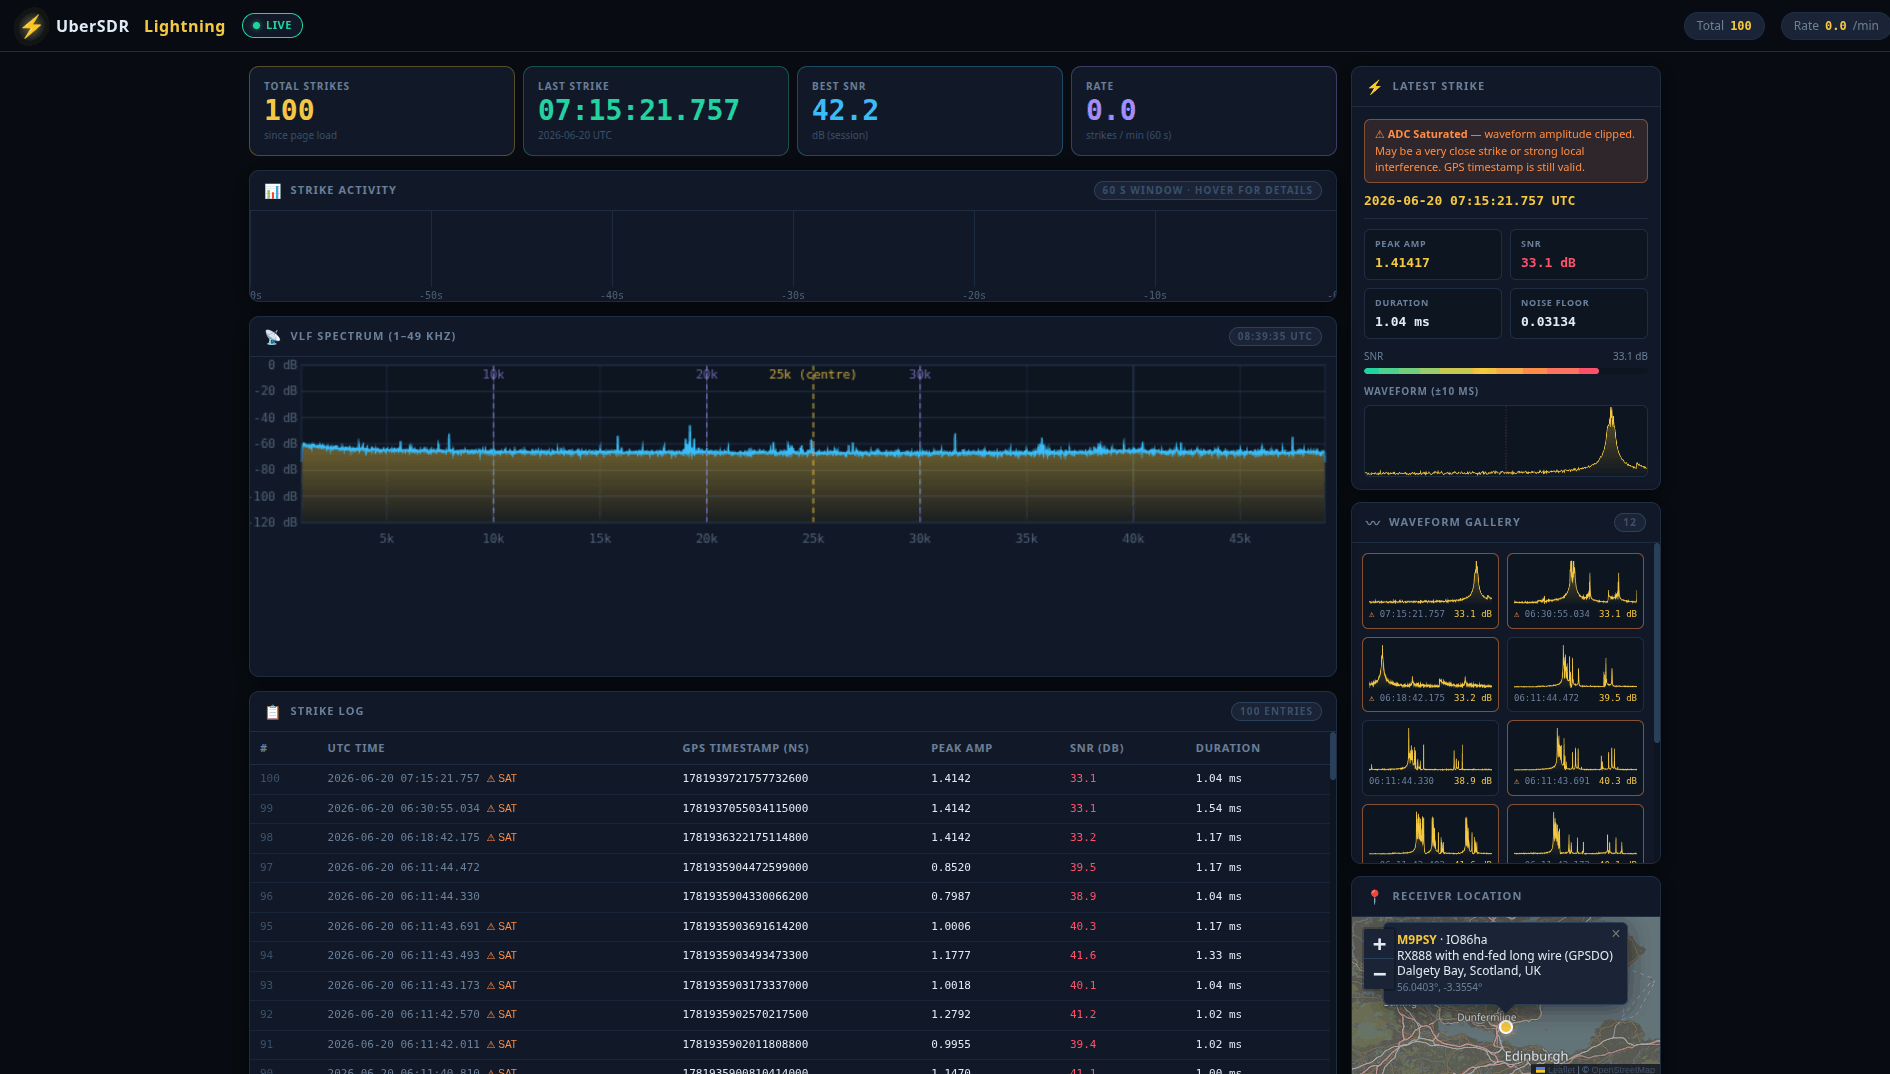Viewport: 1890px width, 1074px height.
Task: Click the Rate 0.0 /min header pill
Action: point(1835,26)
